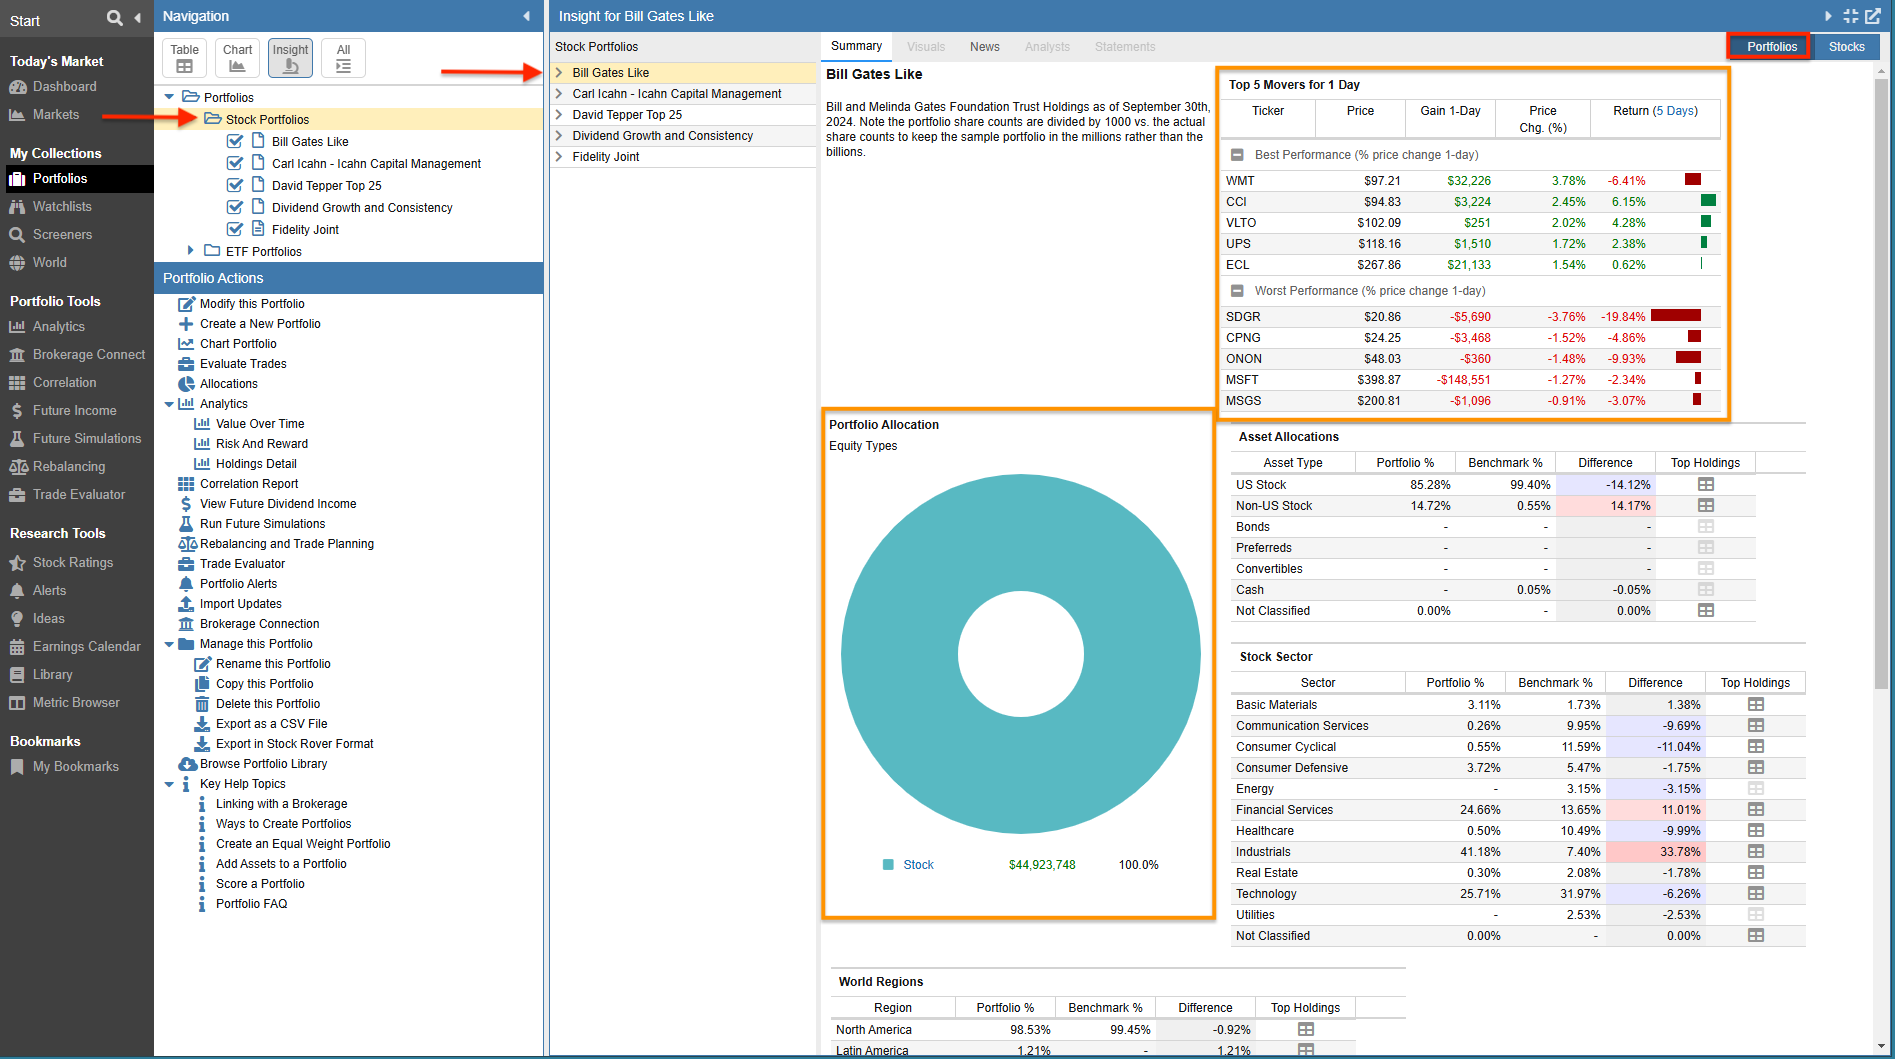Screen dimensions: 1895x1059
Task: Expand Fidelity Joint row in Stock Portfolios list
Action: pyautogui.click(x=559, y=157)
